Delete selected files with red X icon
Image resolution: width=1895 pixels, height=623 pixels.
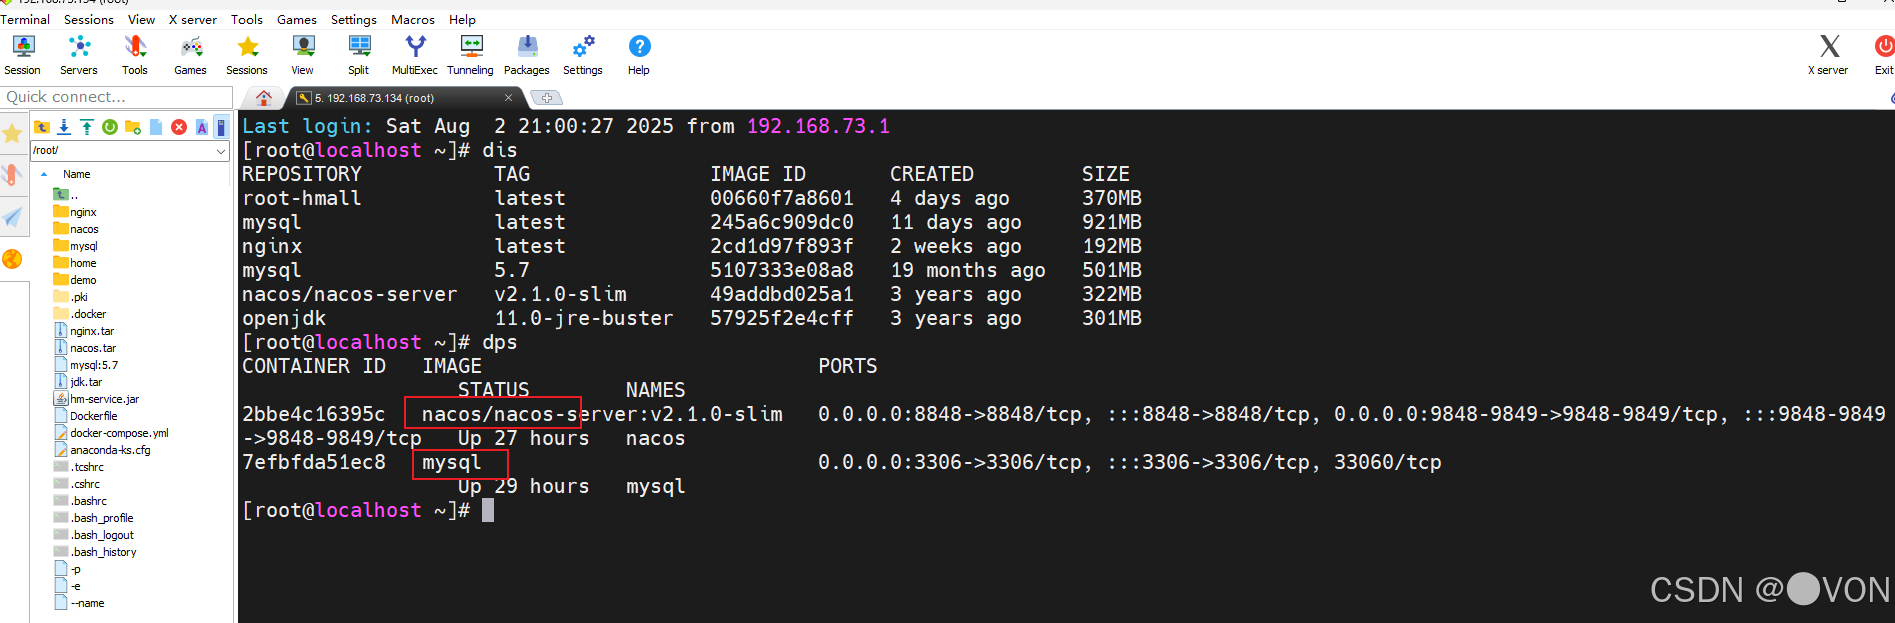(x=179, y=127)
